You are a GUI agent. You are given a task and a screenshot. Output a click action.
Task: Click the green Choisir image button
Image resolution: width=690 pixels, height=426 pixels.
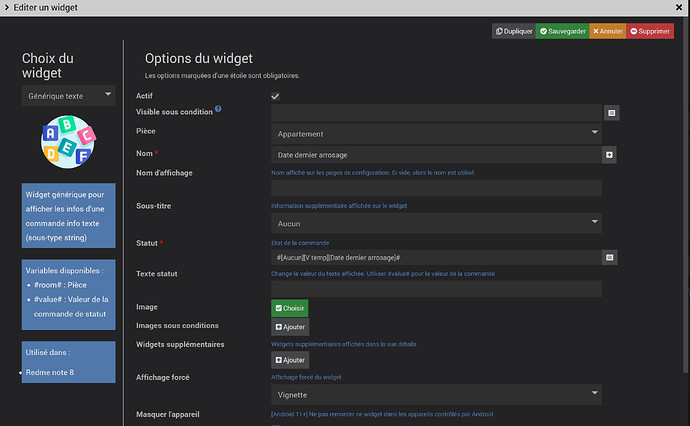pos(290,308)
